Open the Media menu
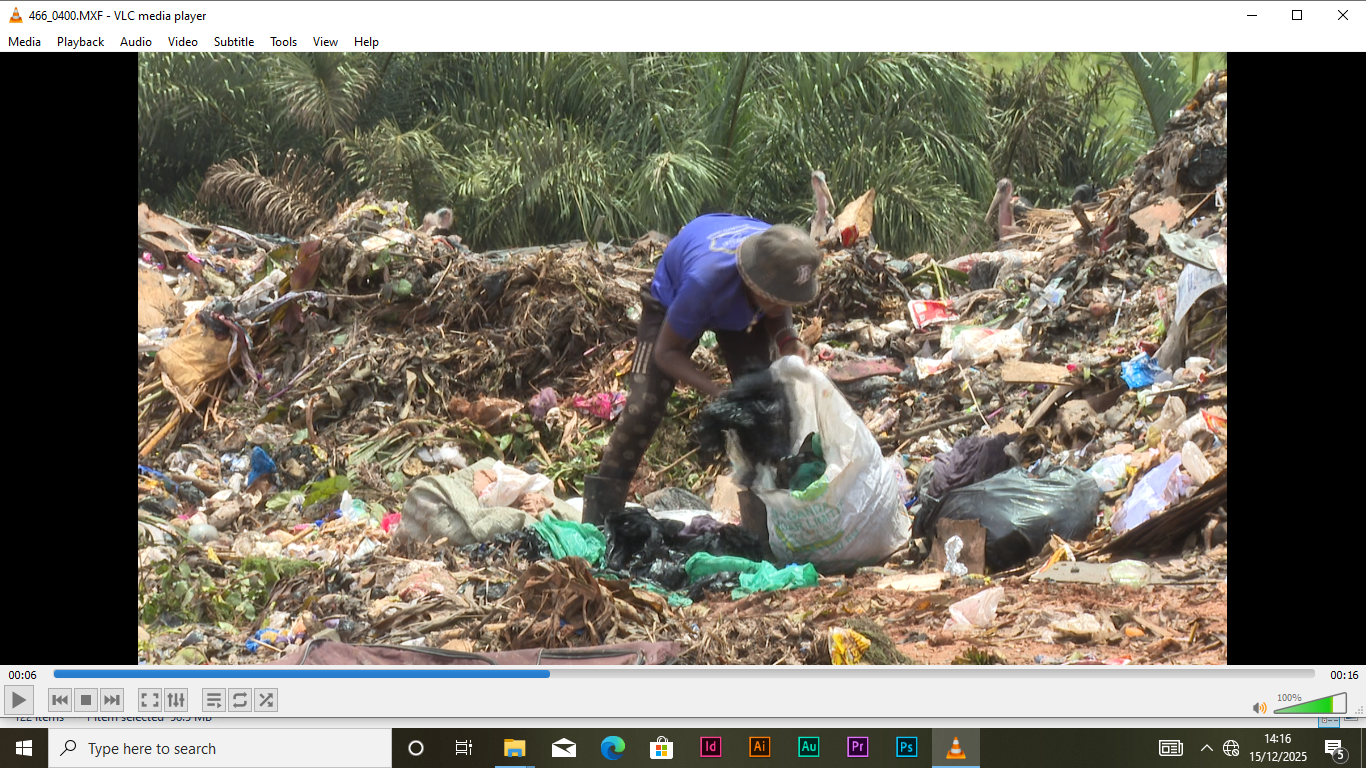The height and width of the screenshot is (768, 1366). point(25,42)
